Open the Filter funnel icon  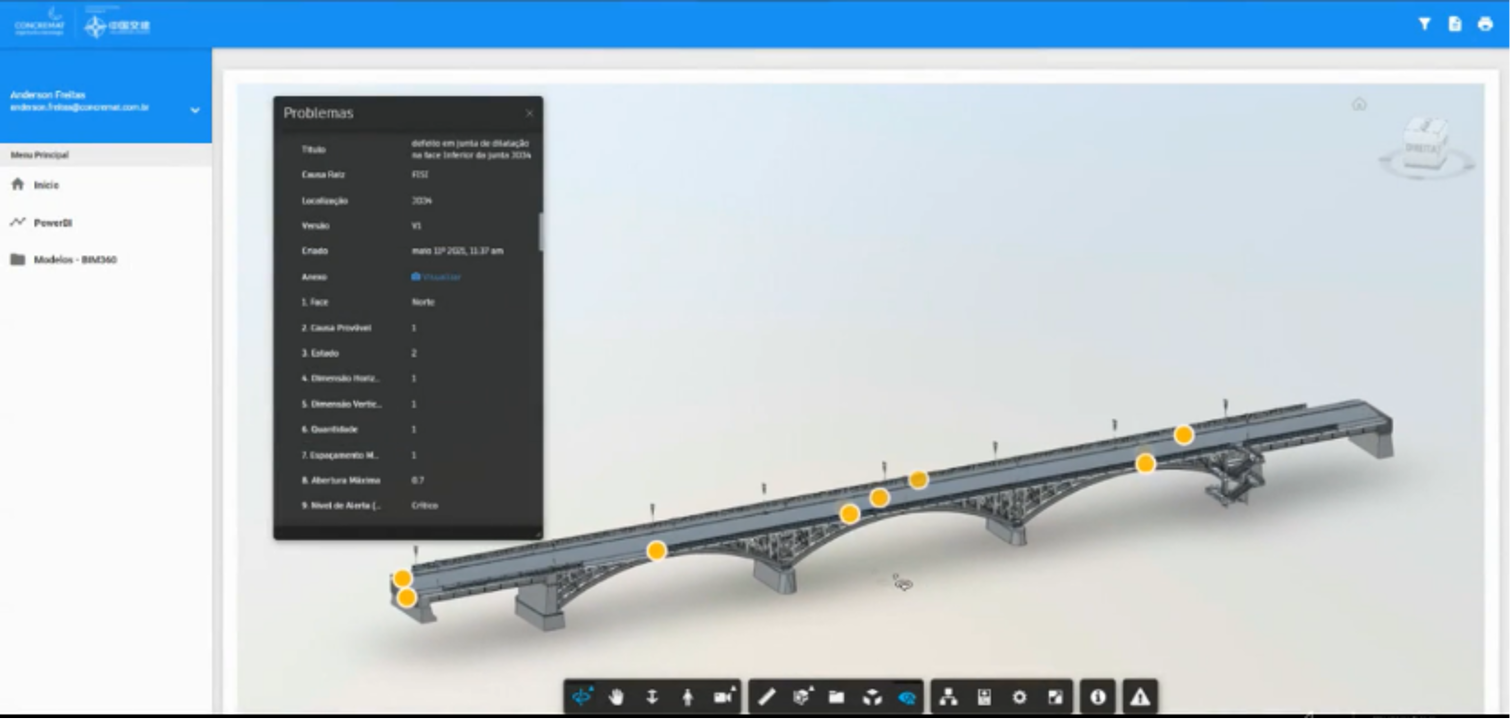[x=1424, y=24]
